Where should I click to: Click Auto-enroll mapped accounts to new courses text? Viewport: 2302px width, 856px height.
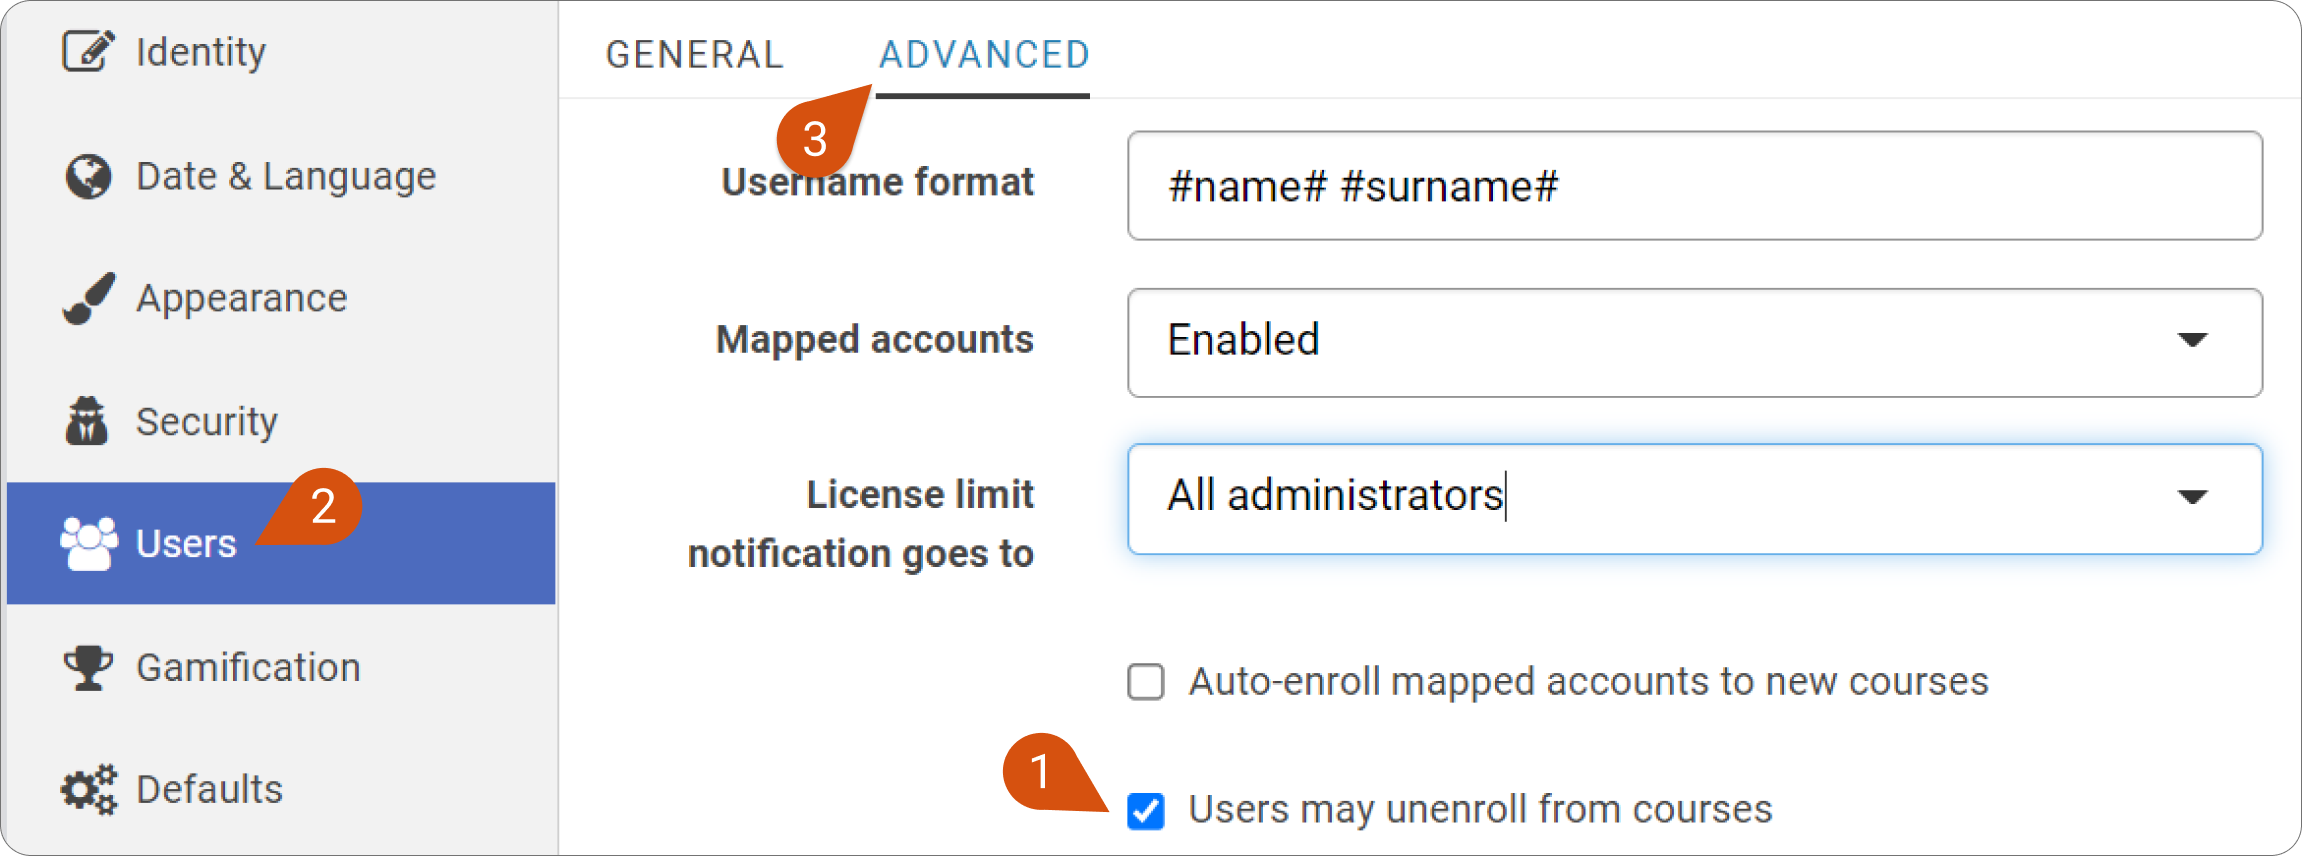coord(1588,681)
